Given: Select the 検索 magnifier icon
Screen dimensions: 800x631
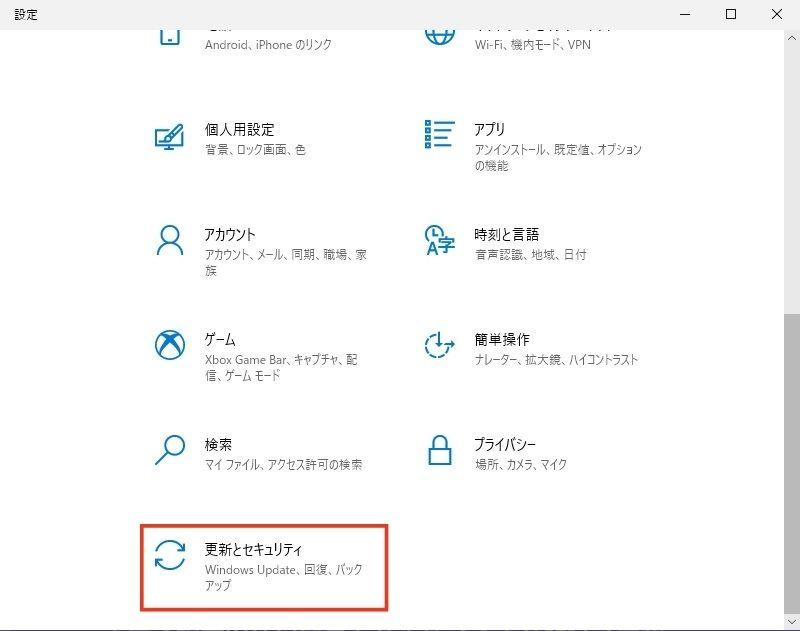Looking at the screenshot, I should [x=168, y=446].
